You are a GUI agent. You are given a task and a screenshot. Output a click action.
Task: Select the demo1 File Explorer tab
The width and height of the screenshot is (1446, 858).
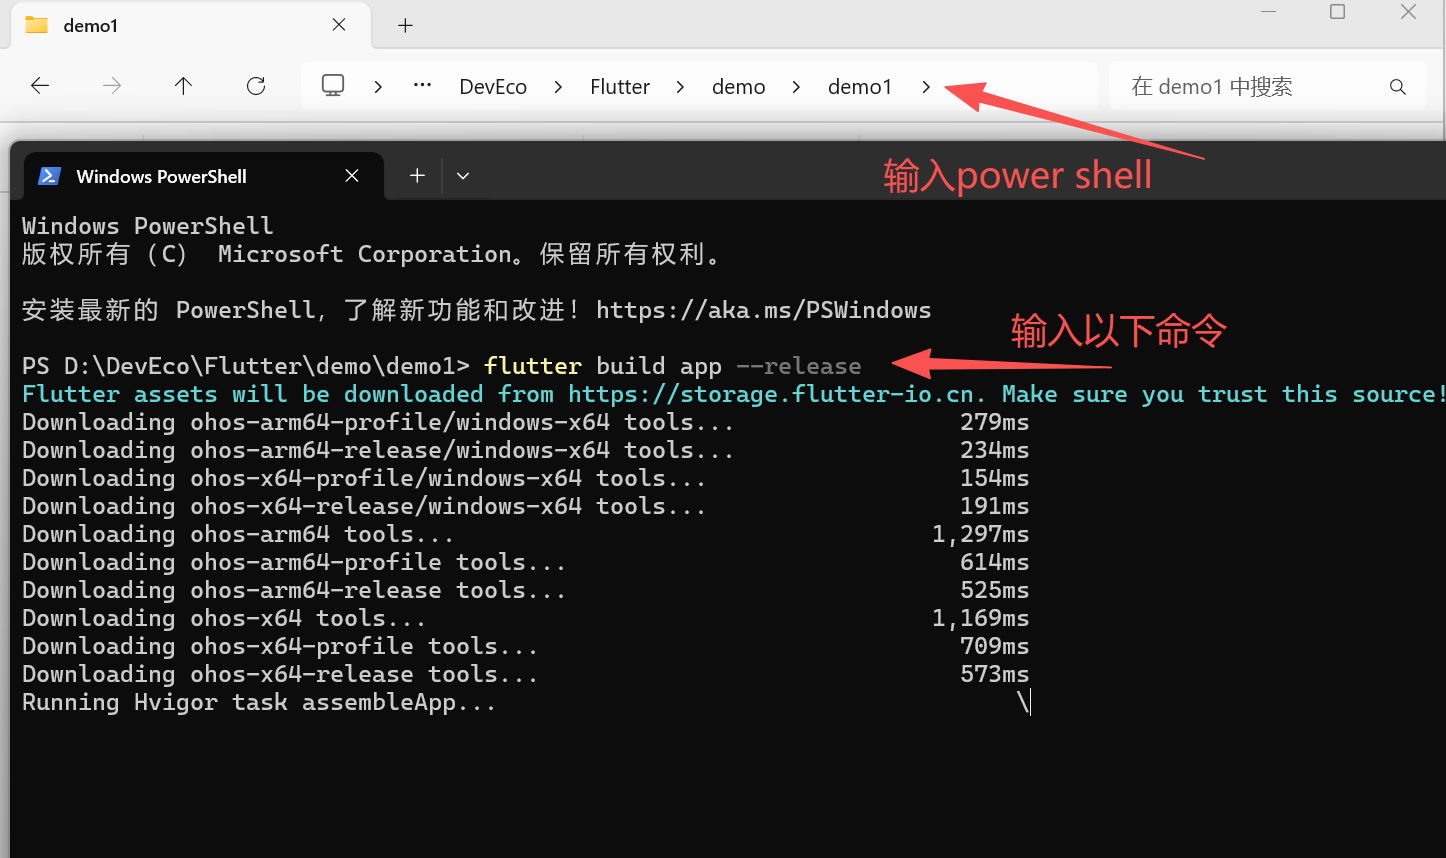(x=190, y=25)
